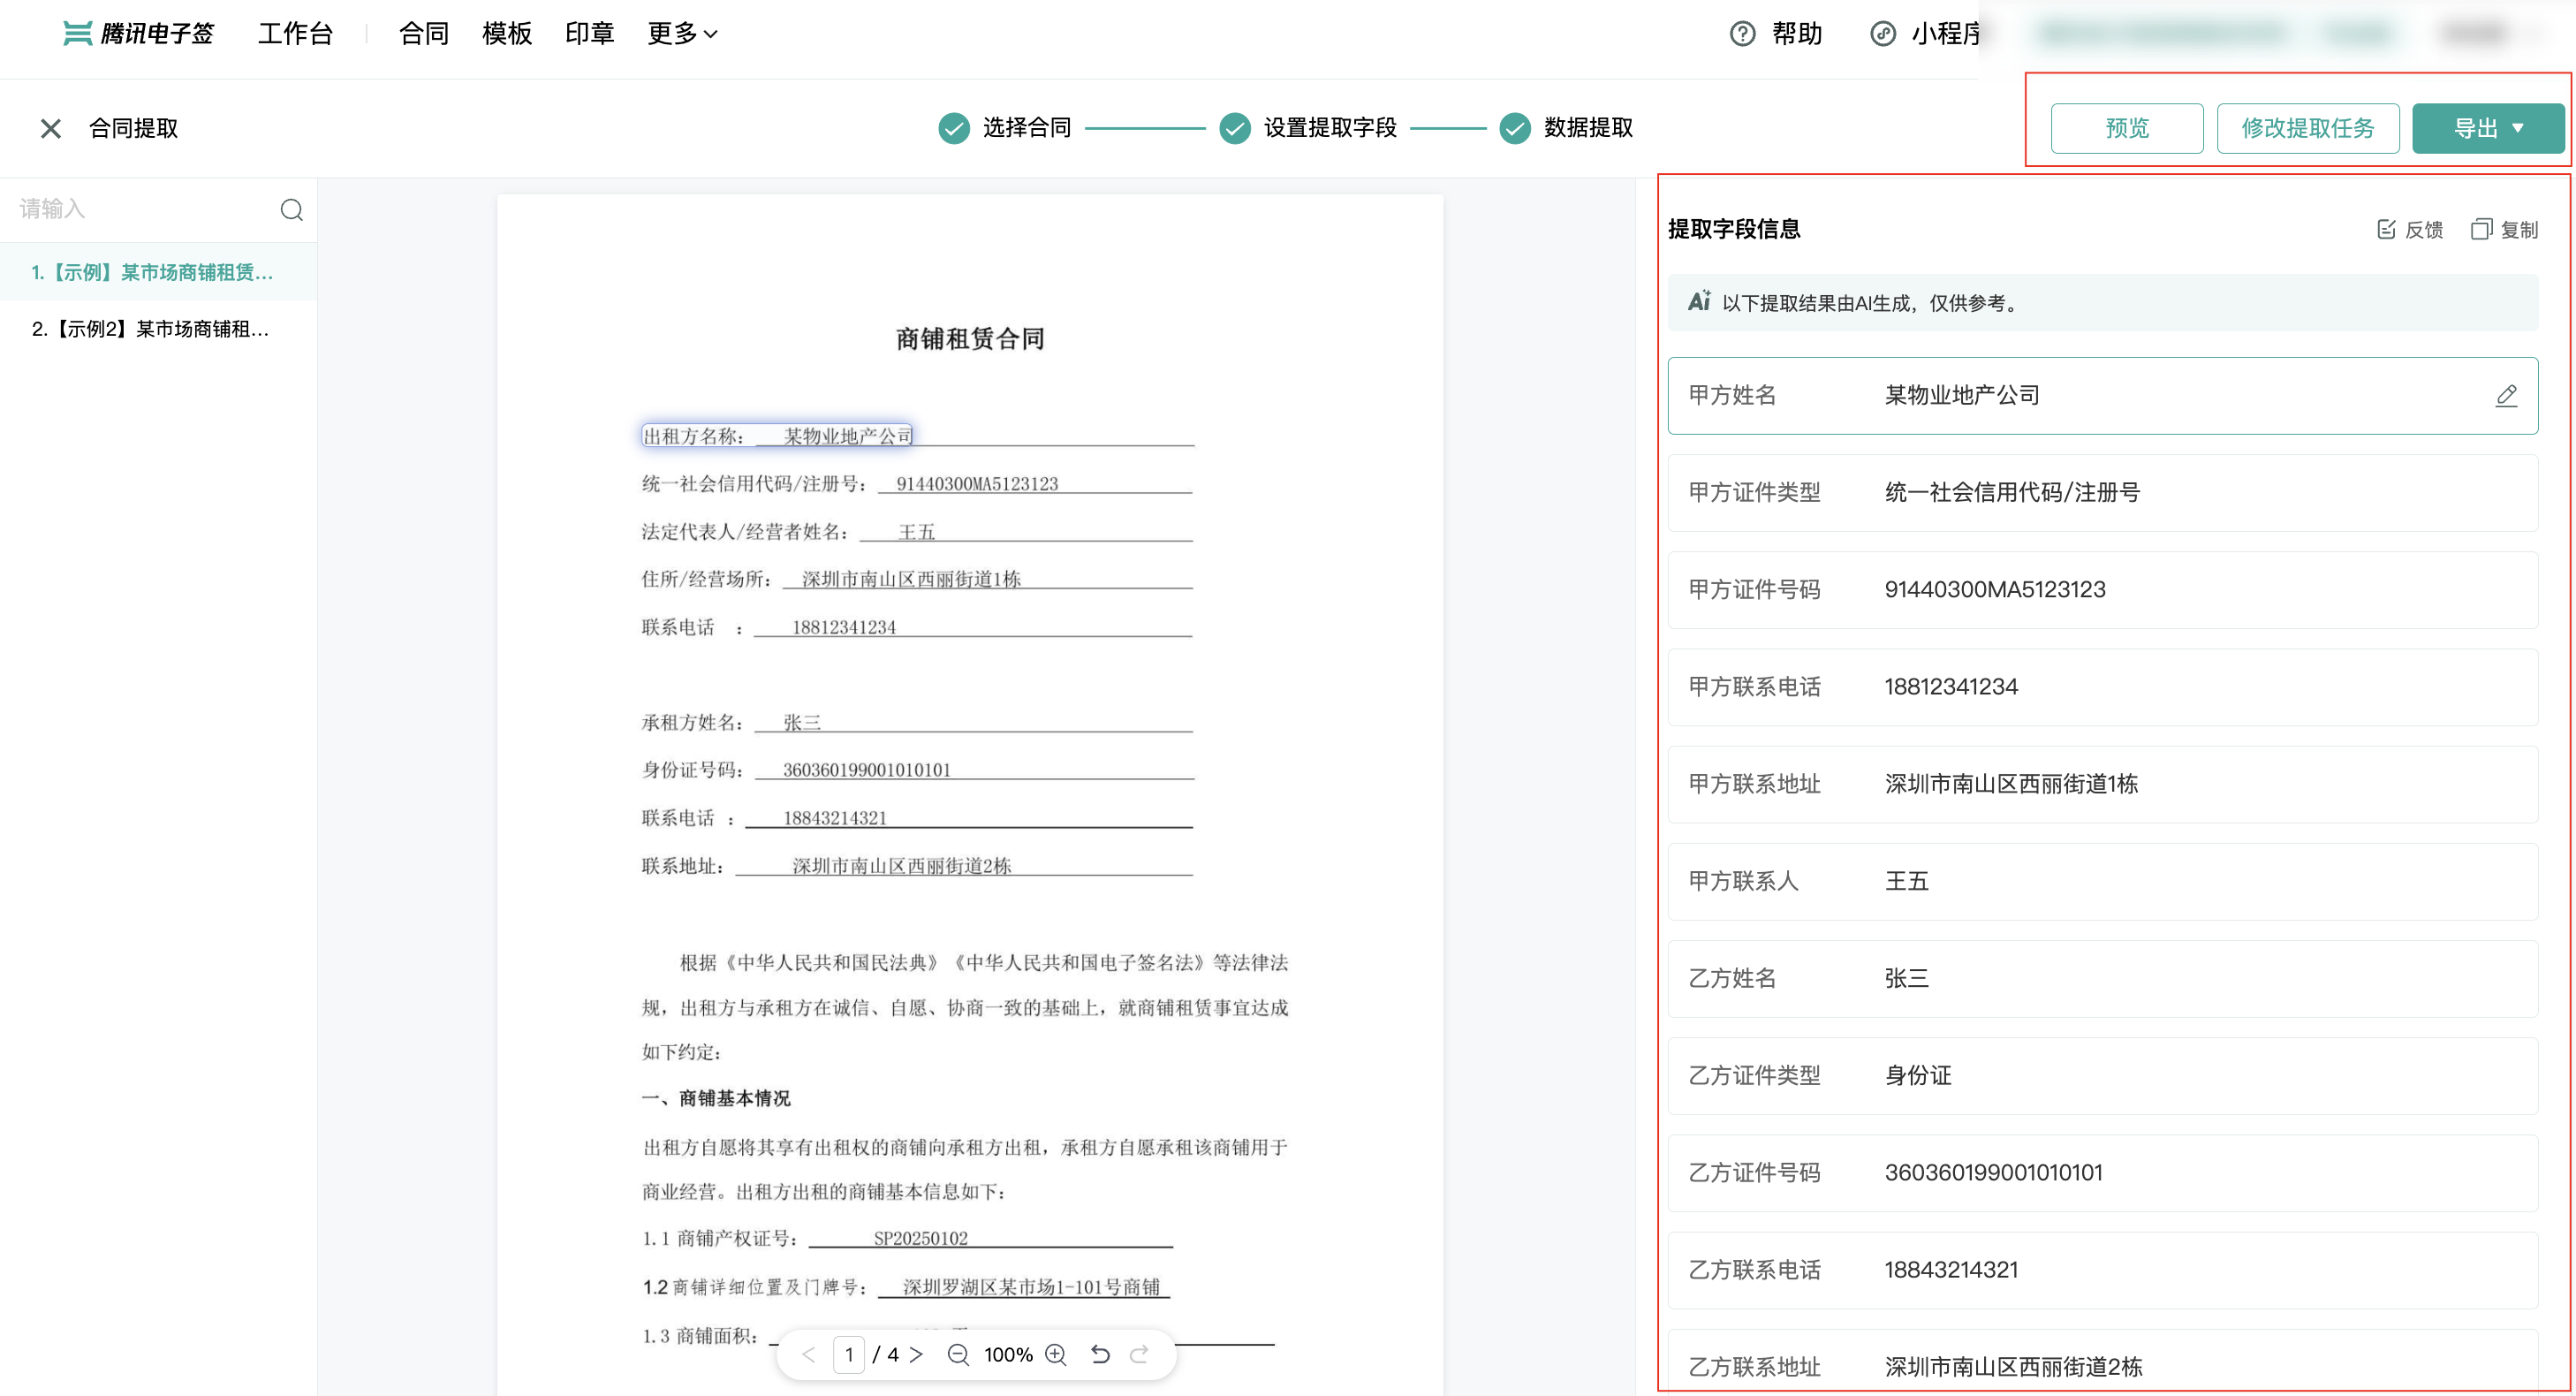The height and width of the screenshot is (1396, 2576).
Task: Close the 合同提取 page with X
Action: (x=50, y=128)
